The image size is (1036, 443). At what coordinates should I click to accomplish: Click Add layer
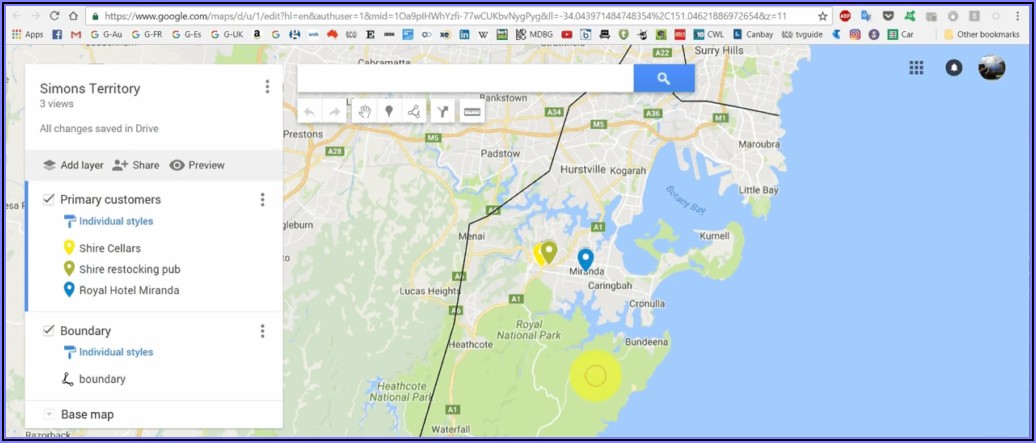[x=72, y=165]
